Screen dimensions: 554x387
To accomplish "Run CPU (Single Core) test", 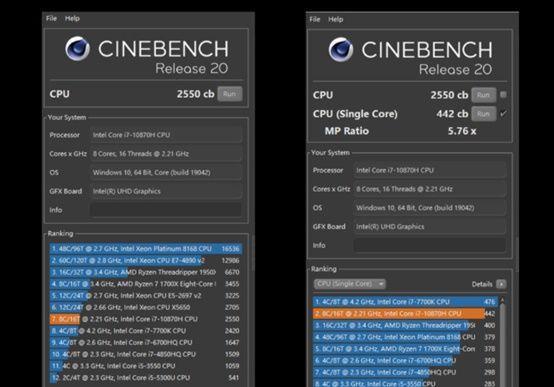I will coord(483,114).
